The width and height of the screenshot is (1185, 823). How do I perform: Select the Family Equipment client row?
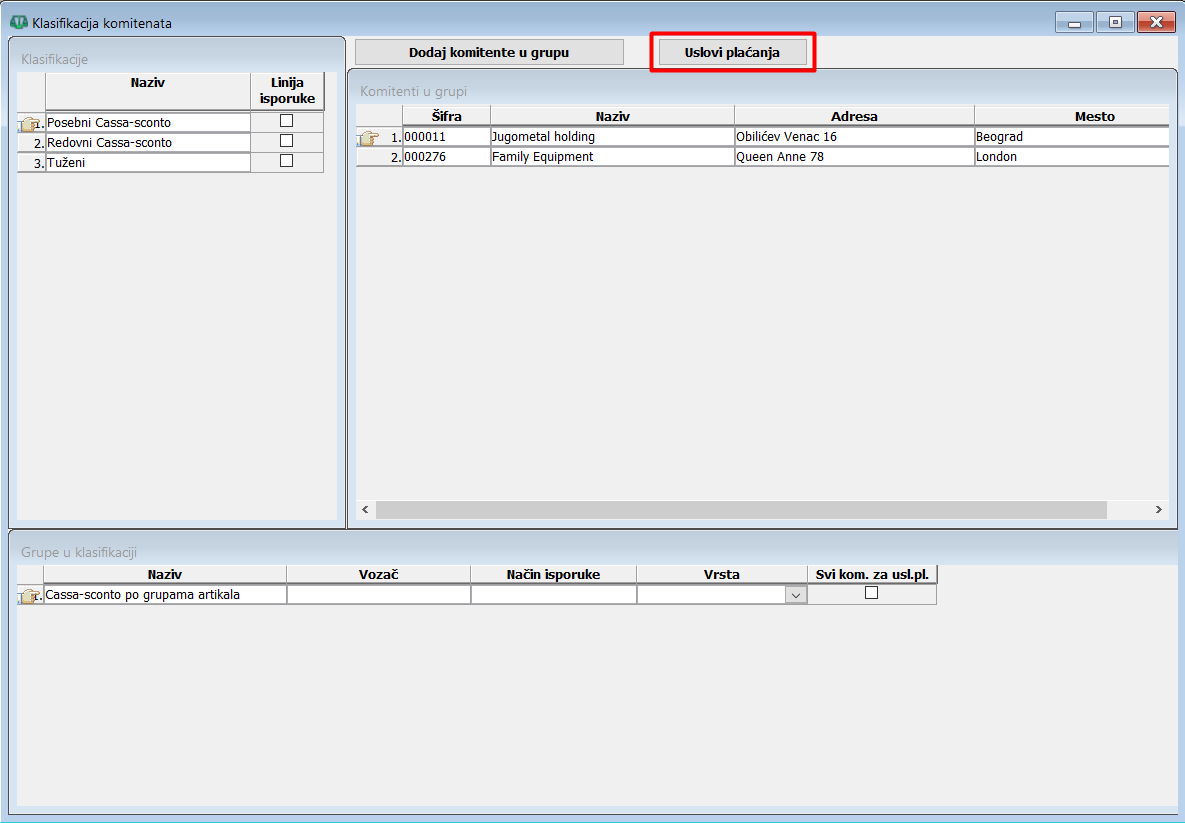[x=611, y=157]
